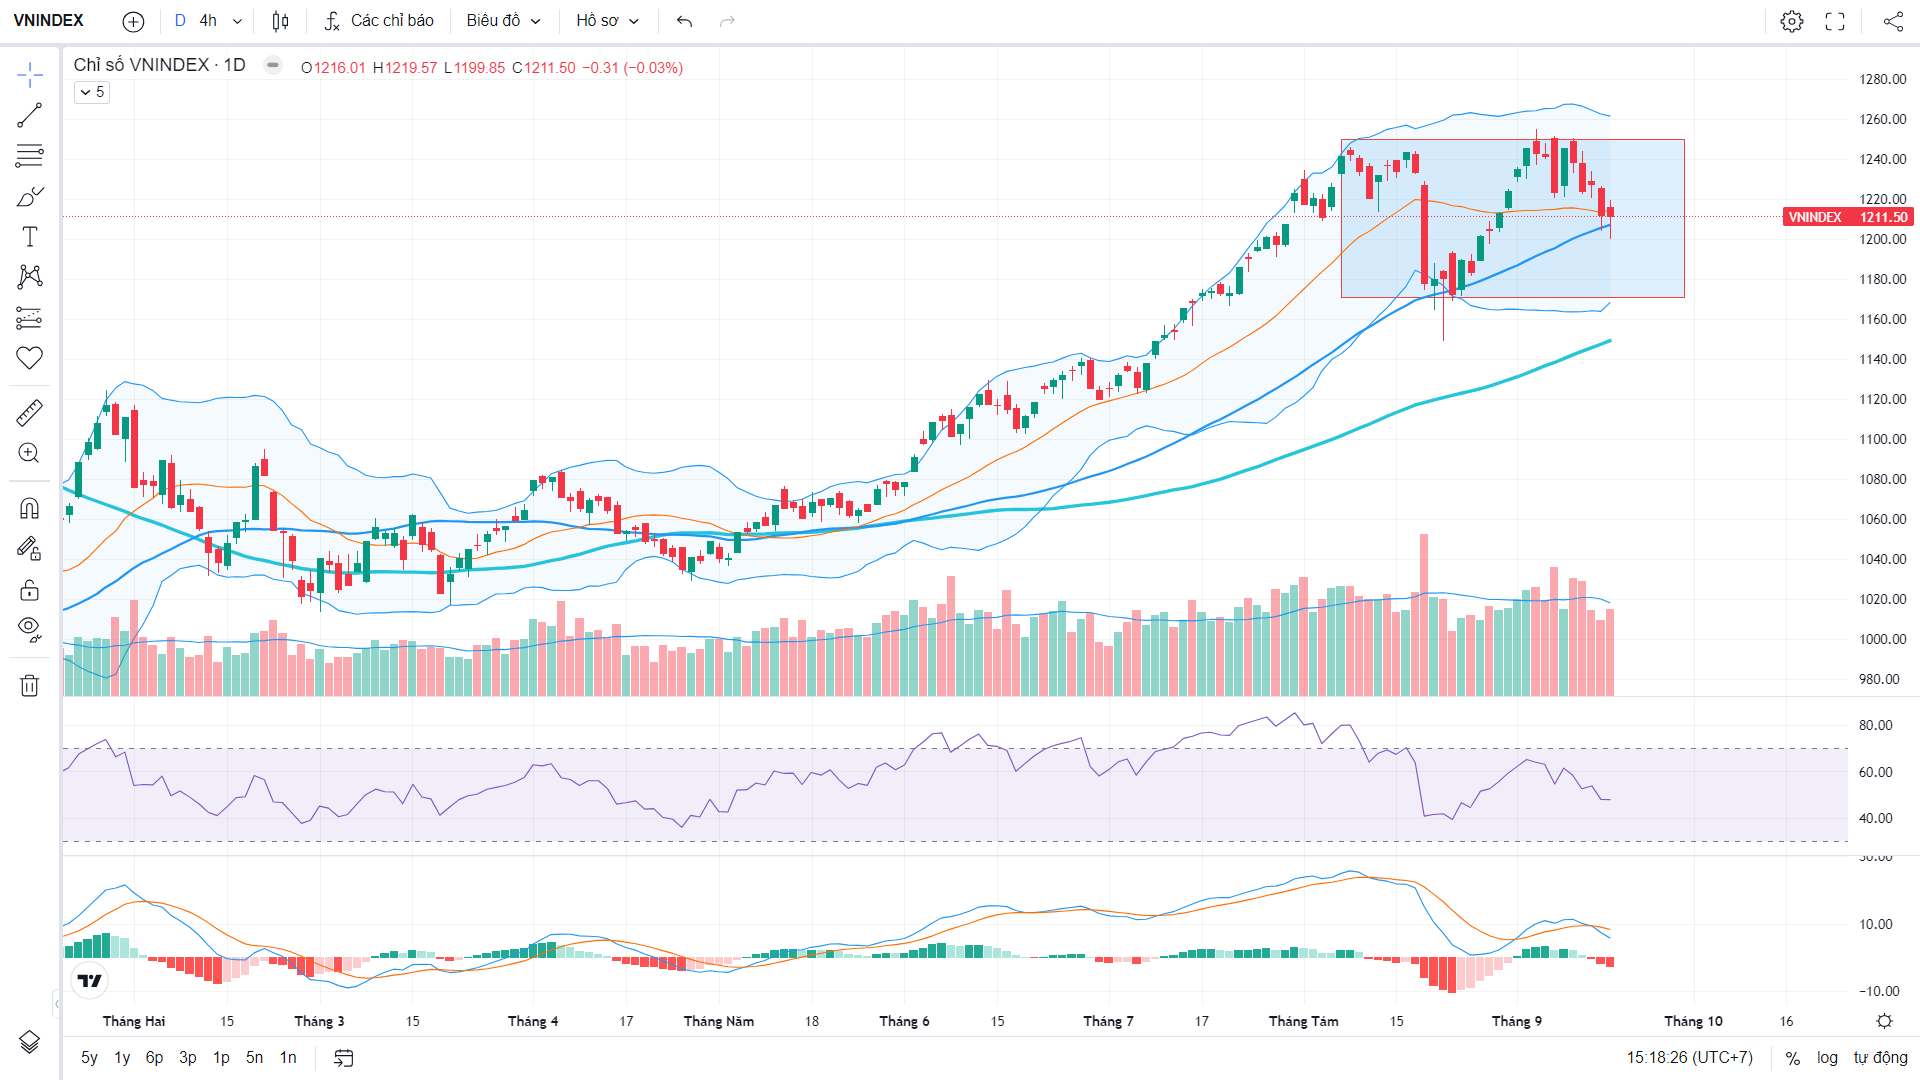Open the timeframe interval dropdown arrow
1920x1080 pixels.
point(237,21)
